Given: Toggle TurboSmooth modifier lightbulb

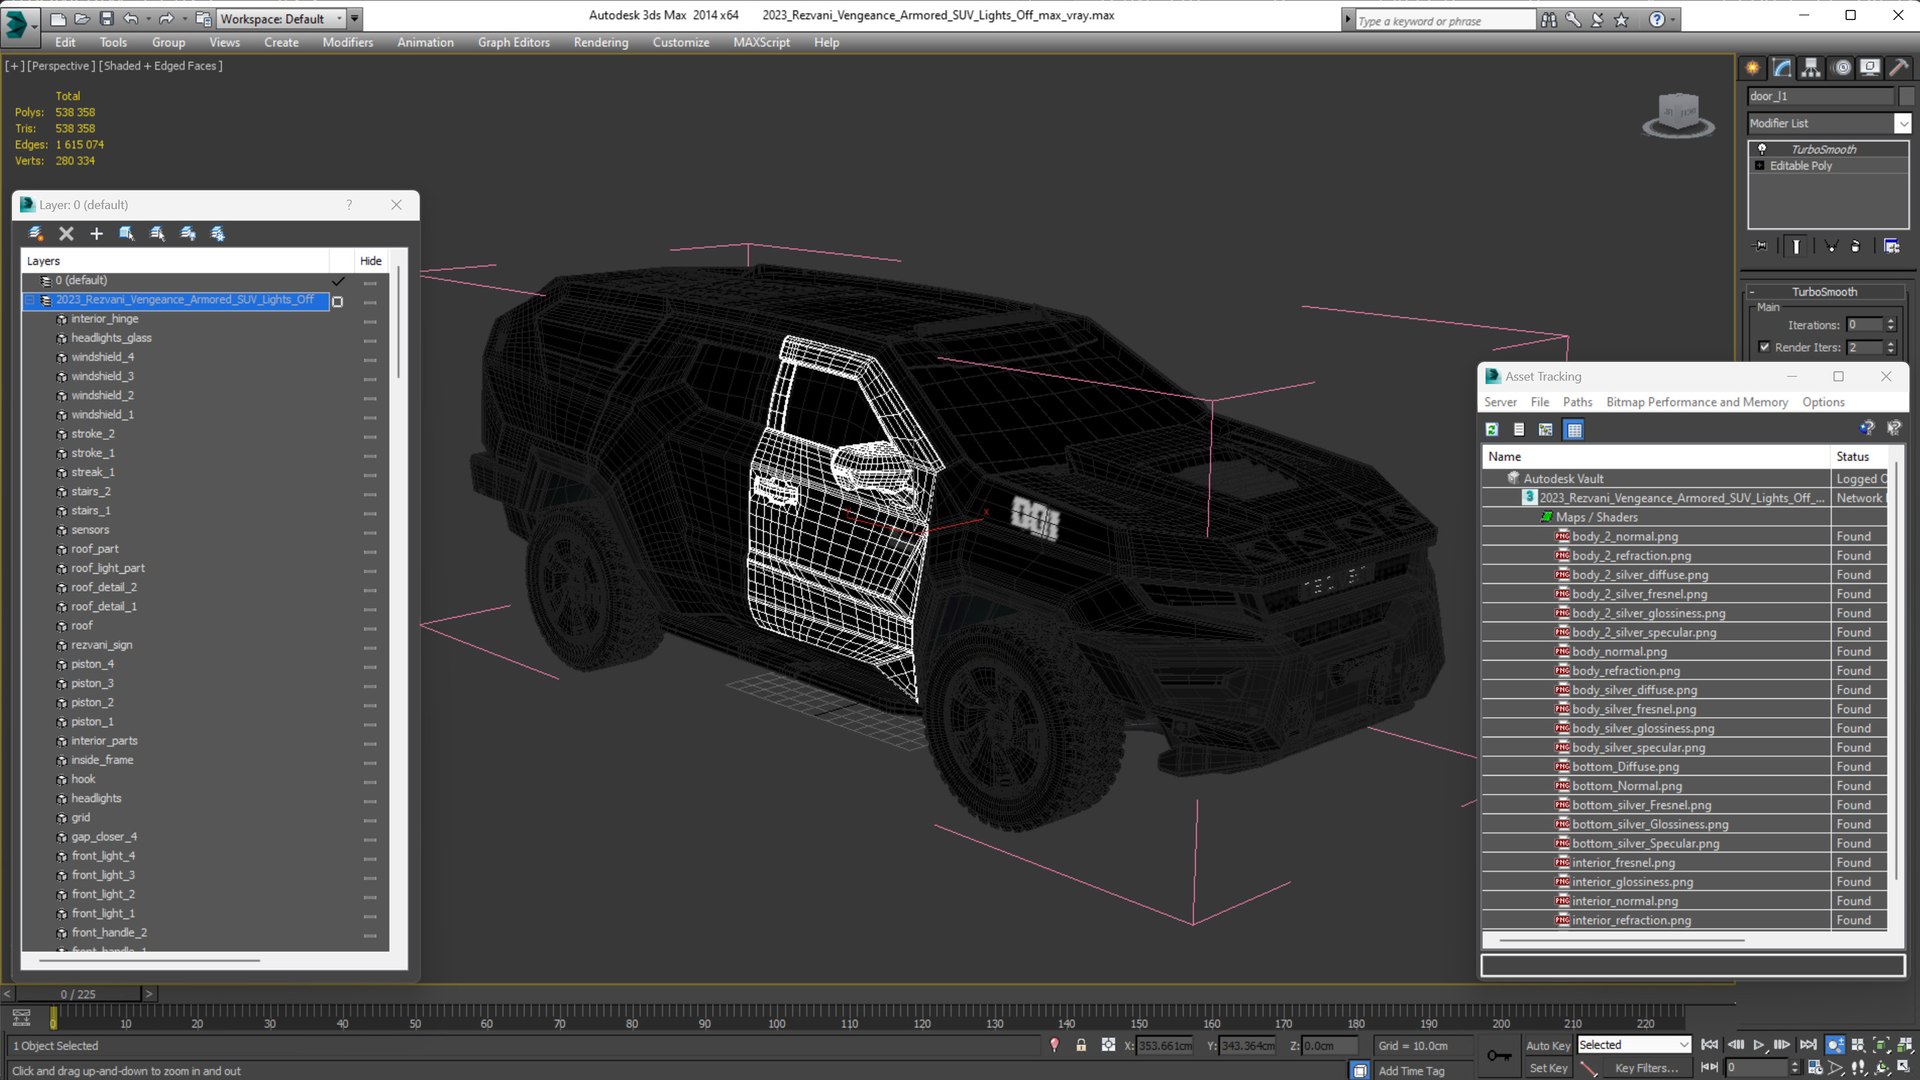Looking at the screenshot, I should point(1762,149).
